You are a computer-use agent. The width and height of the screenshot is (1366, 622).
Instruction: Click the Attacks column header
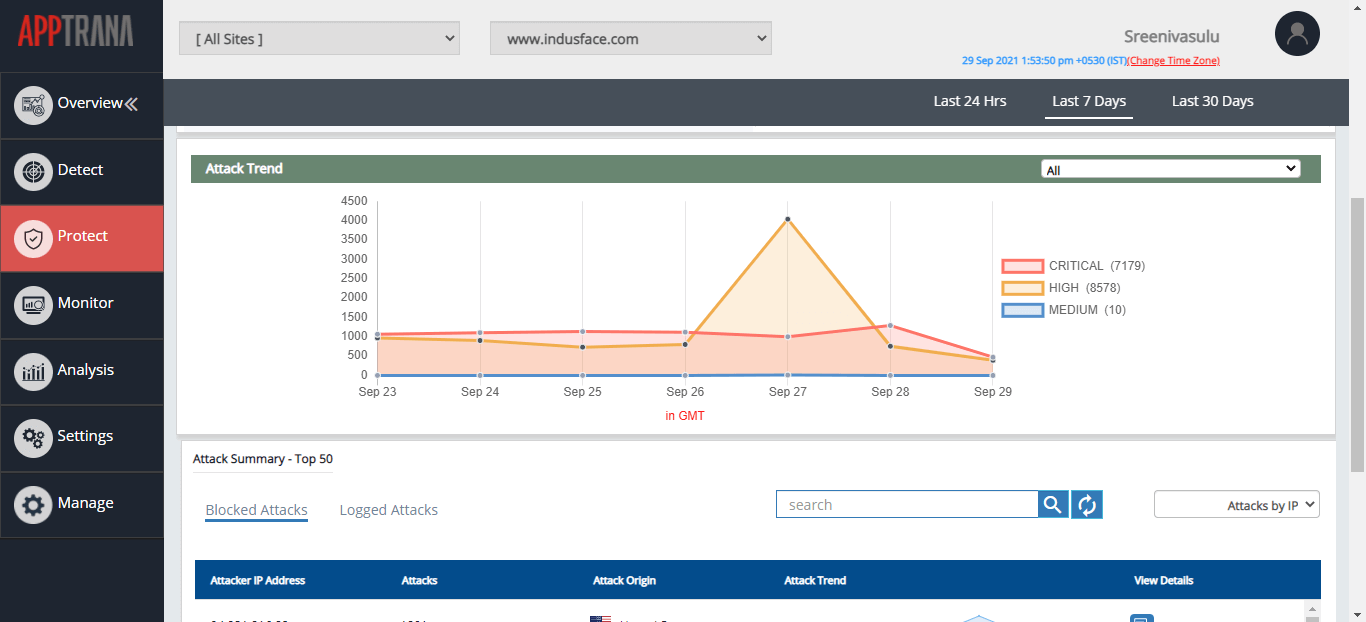click(x=419, y=580)
